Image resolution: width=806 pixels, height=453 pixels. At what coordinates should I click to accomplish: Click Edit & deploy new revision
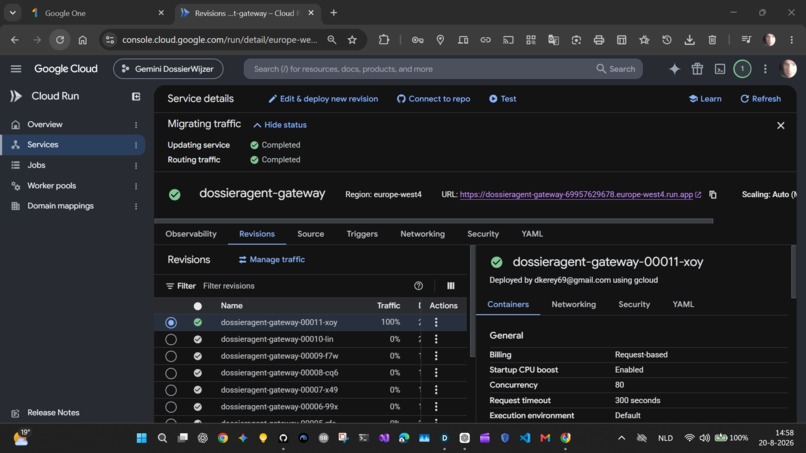coord(323,99)
